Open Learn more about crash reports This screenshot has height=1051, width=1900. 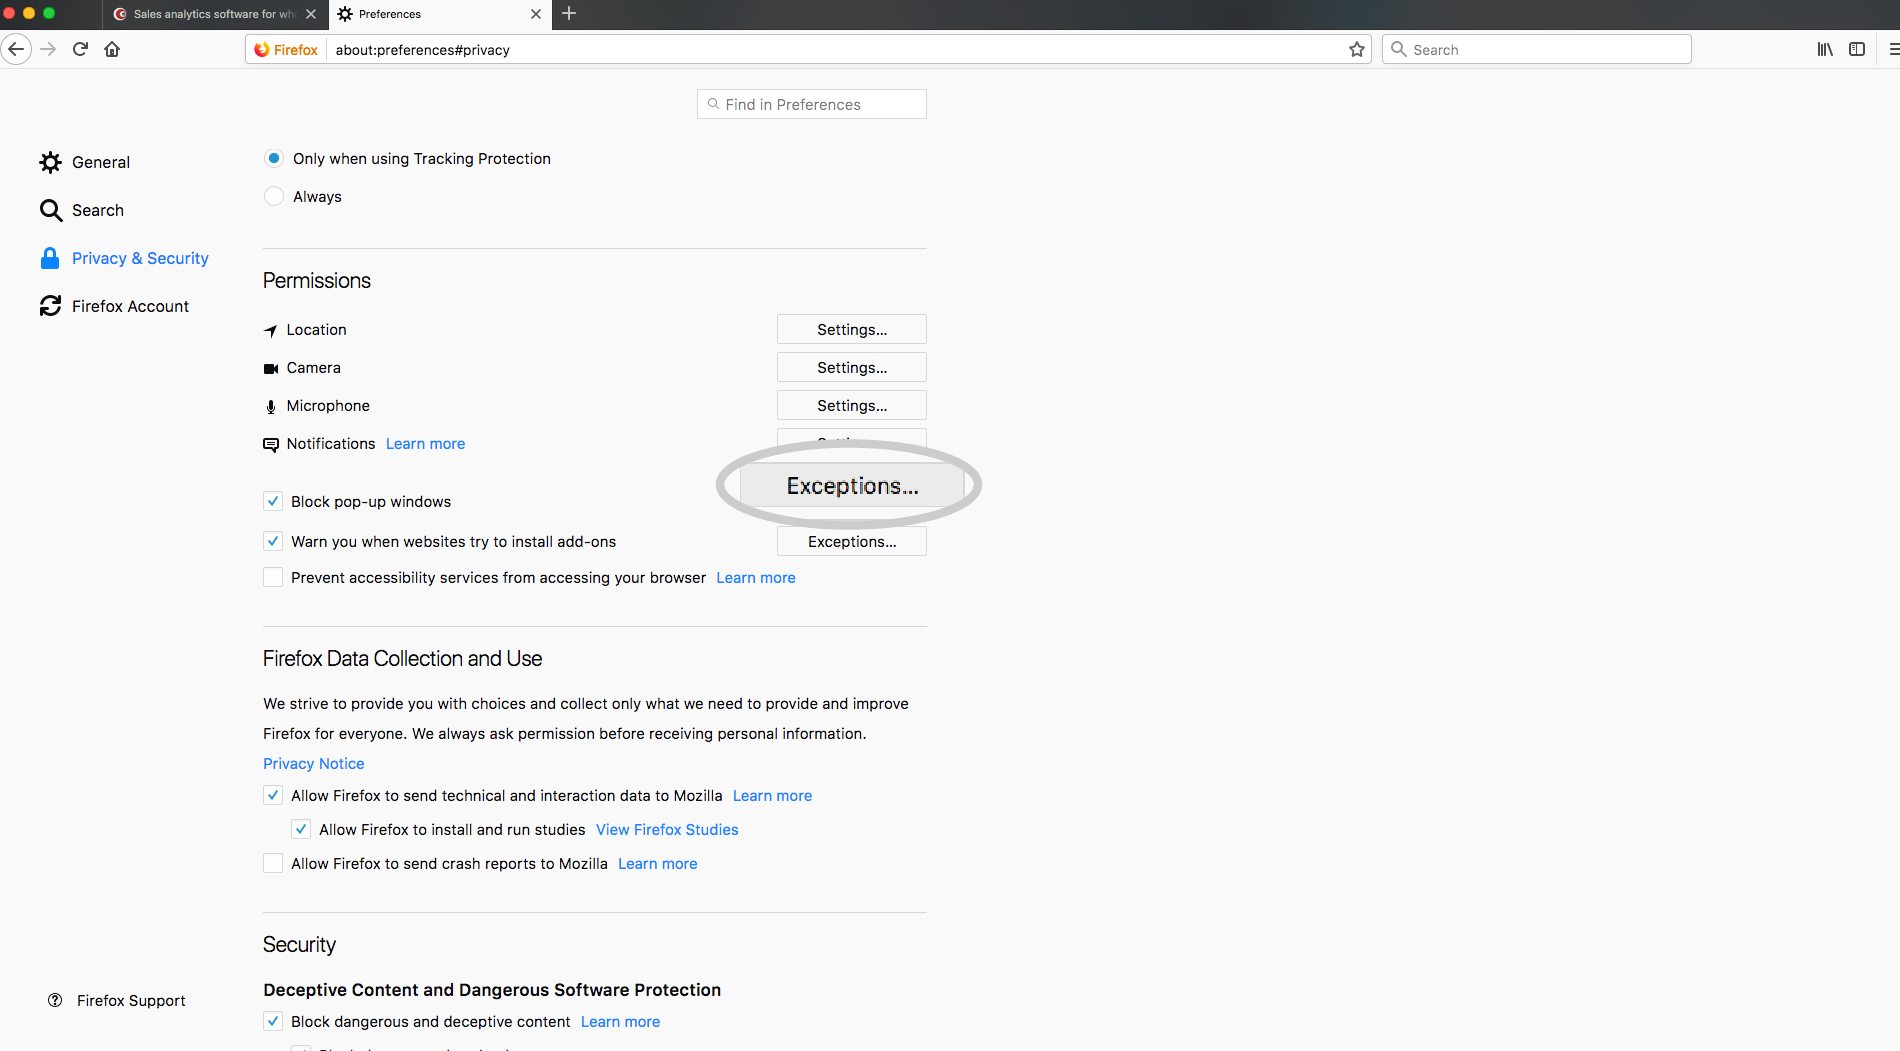pos(658,864)
